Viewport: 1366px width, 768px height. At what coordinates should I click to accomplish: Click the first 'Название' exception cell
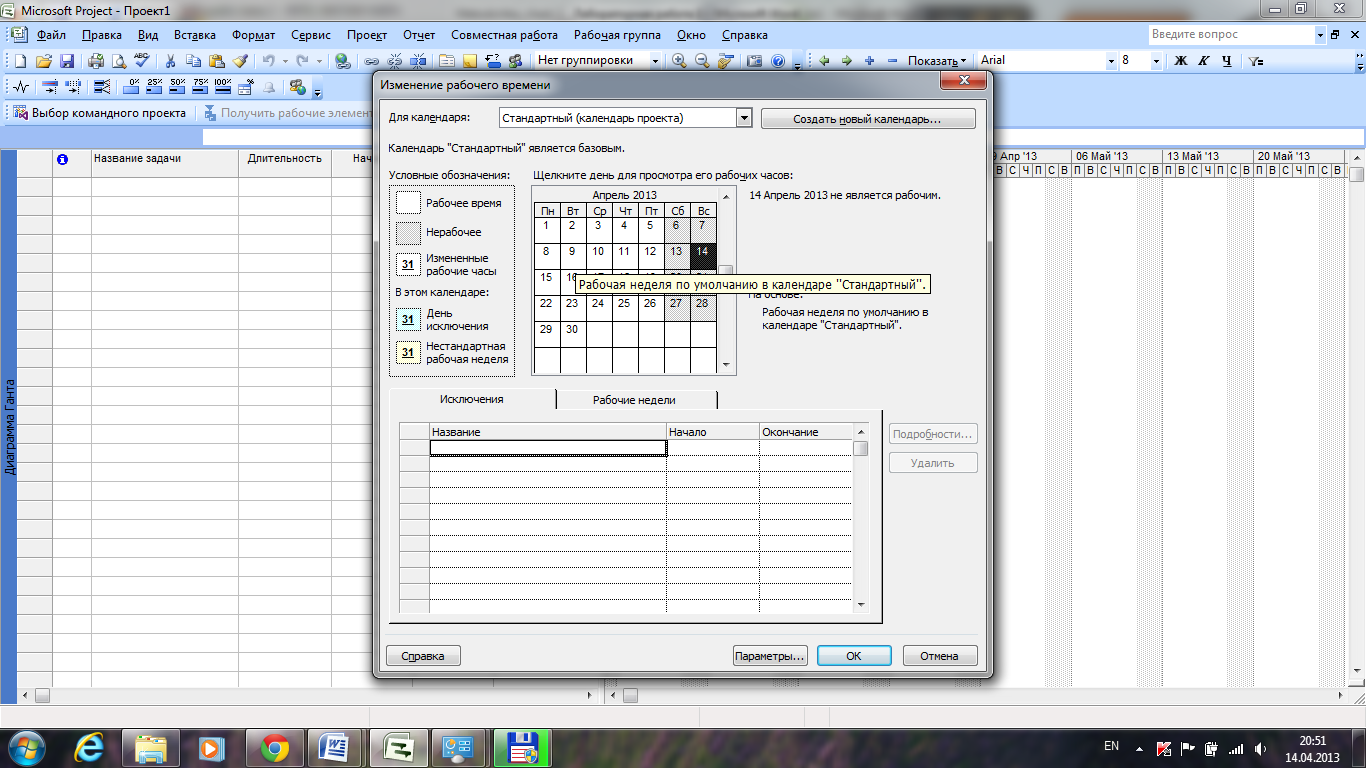[x=548, y=449]
